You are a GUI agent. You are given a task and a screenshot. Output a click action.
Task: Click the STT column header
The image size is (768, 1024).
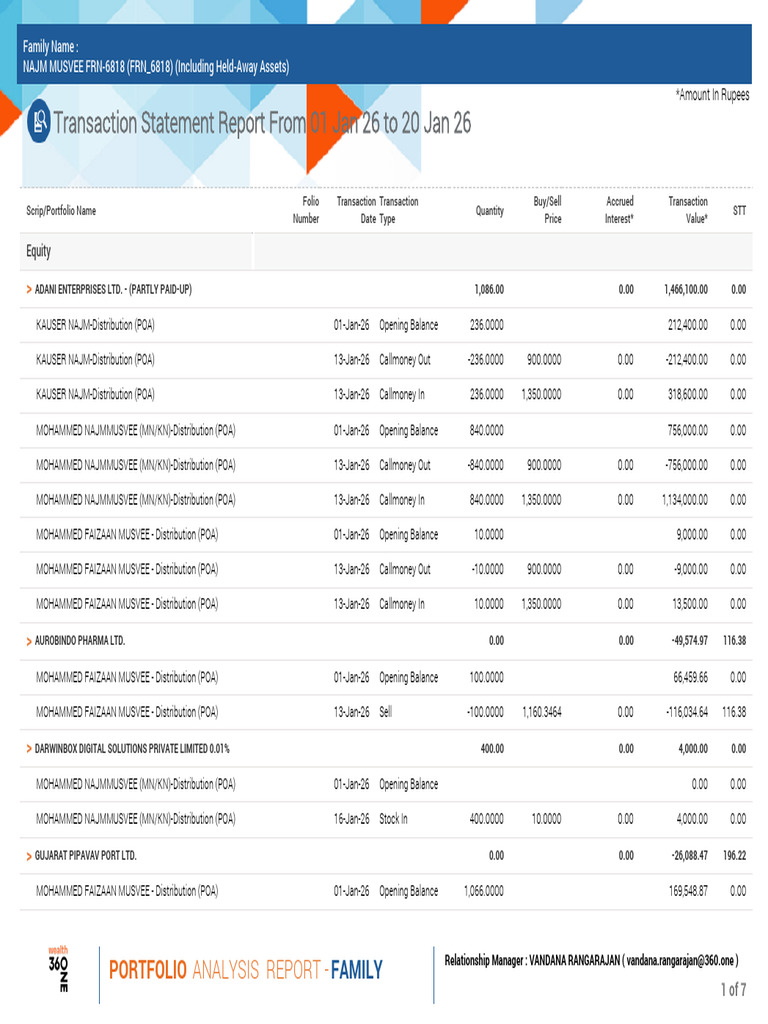739,210
